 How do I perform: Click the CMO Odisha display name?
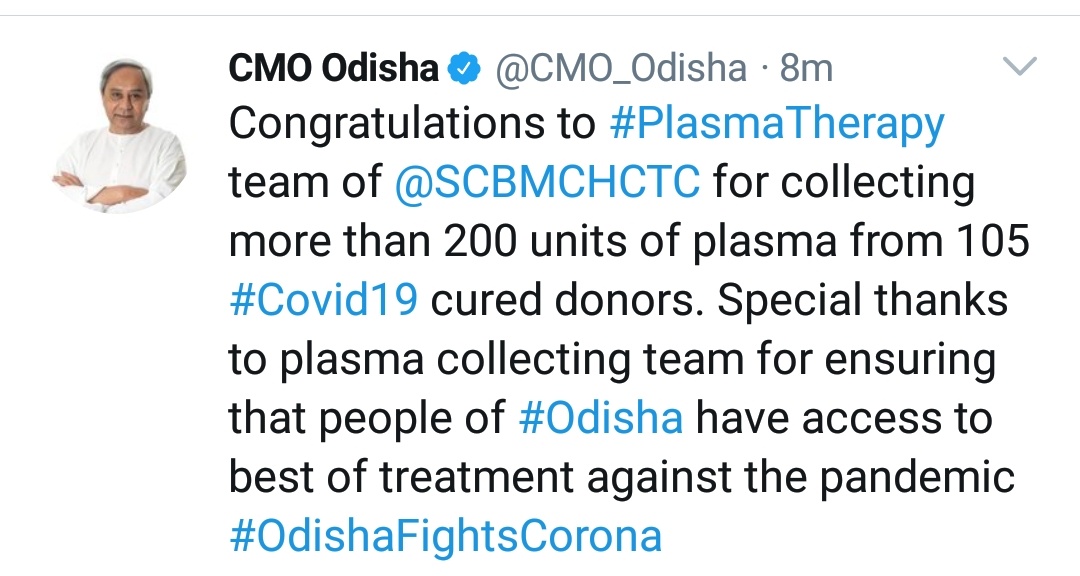(334, 68)
